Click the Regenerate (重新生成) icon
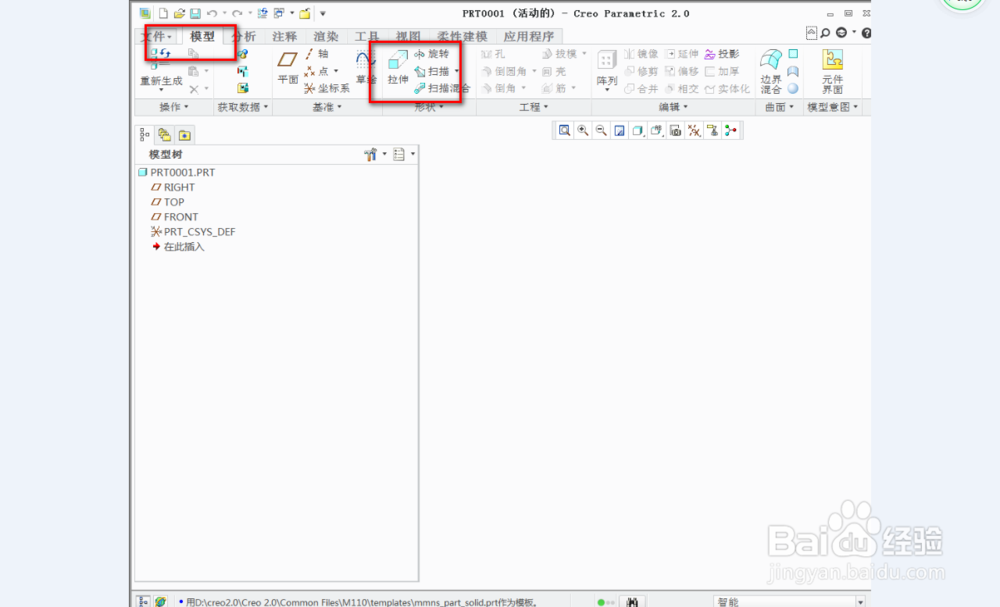The height and width of the screenshot is (607, 1000). pos(161,68)
